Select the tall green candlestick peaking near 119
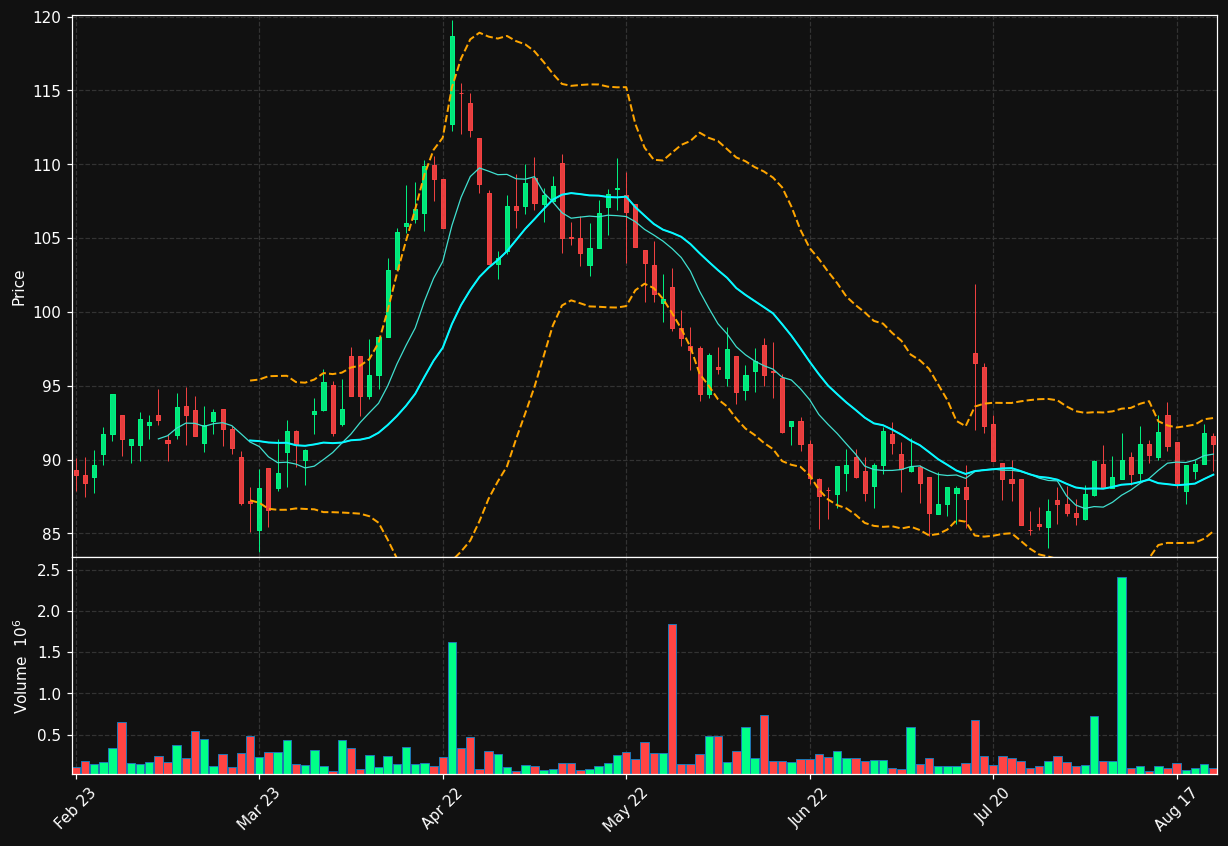 click(452, 80)
